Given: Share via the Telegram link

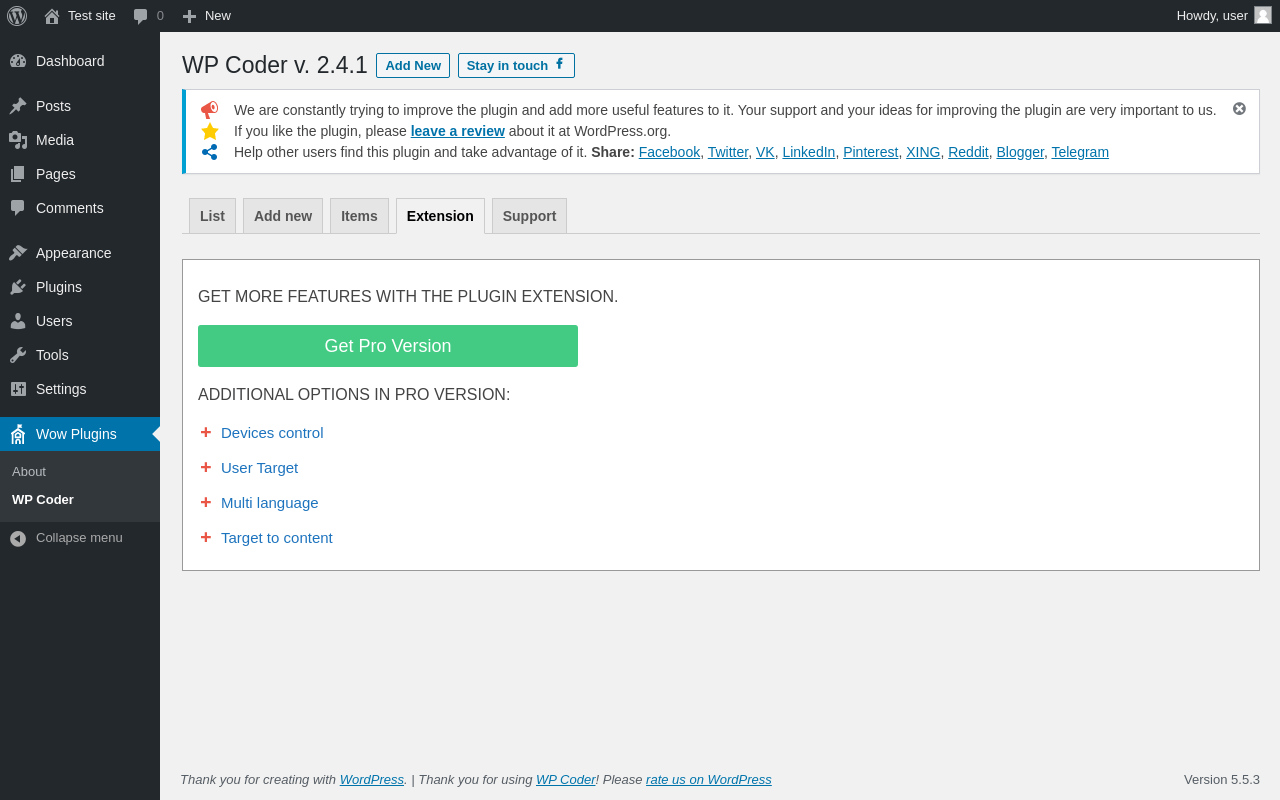Looking at the screenshot, I should [x=1080, y=152].
